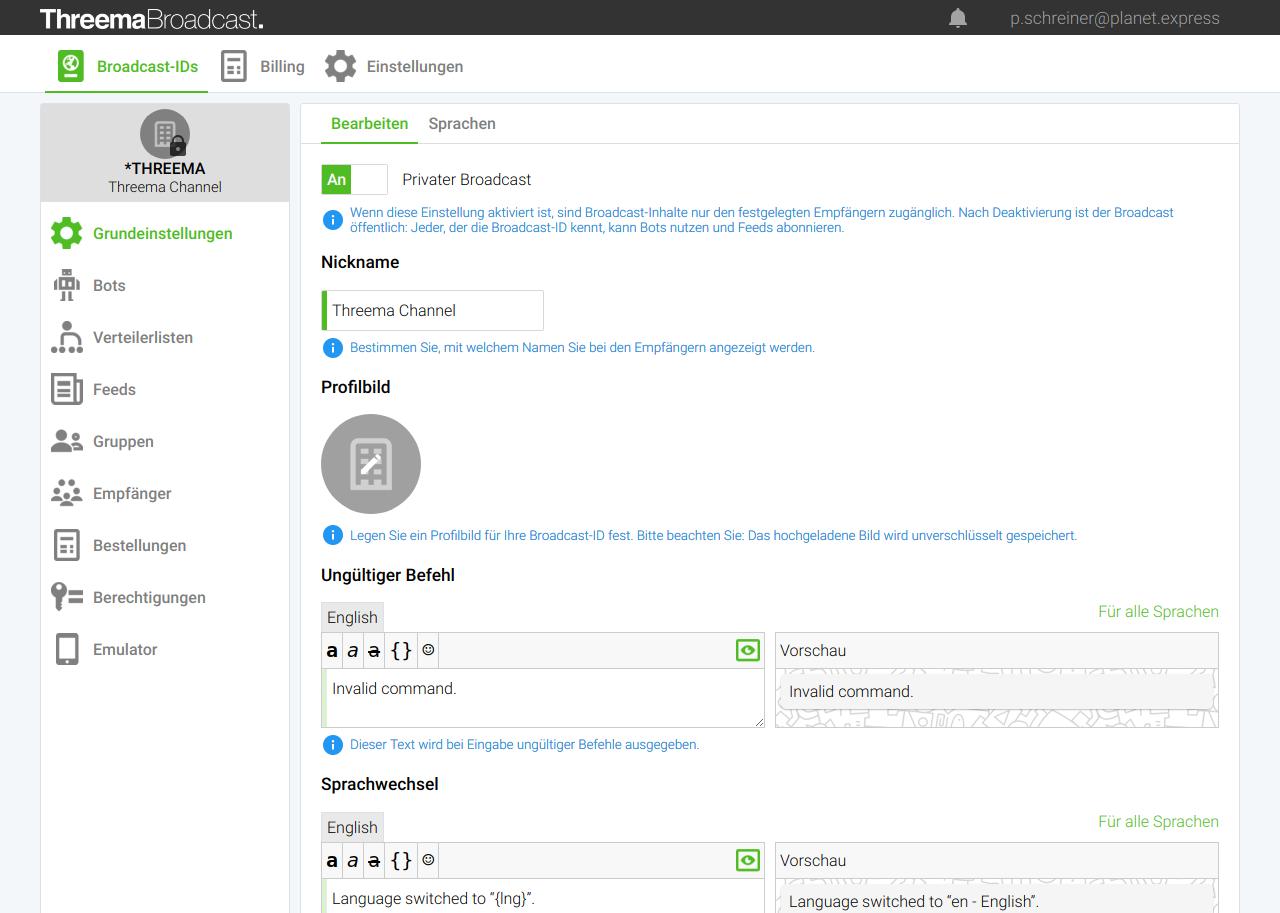This screenshot has height=913, width=1280.
Task: Open Empfänger in the sidebar
Action: 165,493
